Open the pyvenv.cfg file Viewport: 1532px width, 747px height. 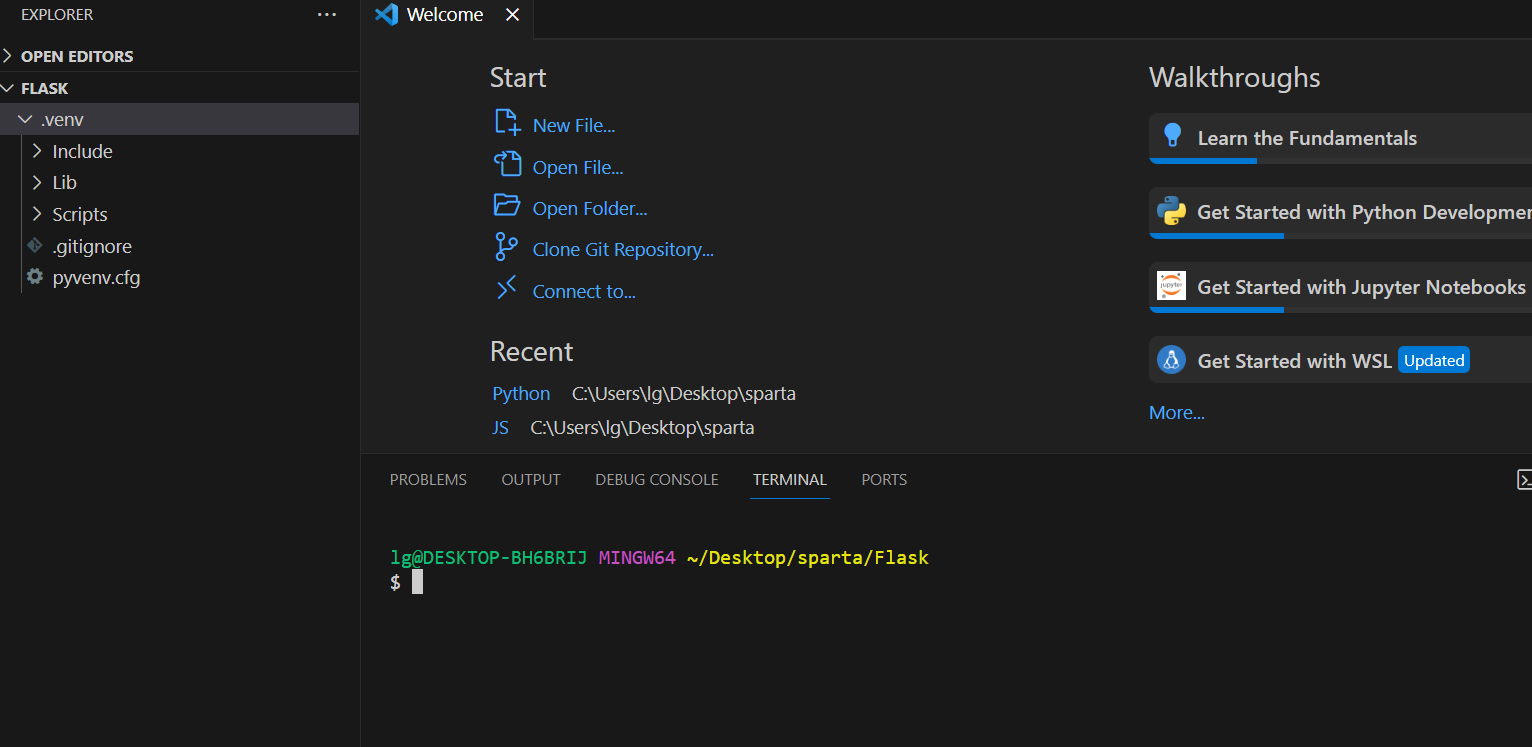[180, 277]
